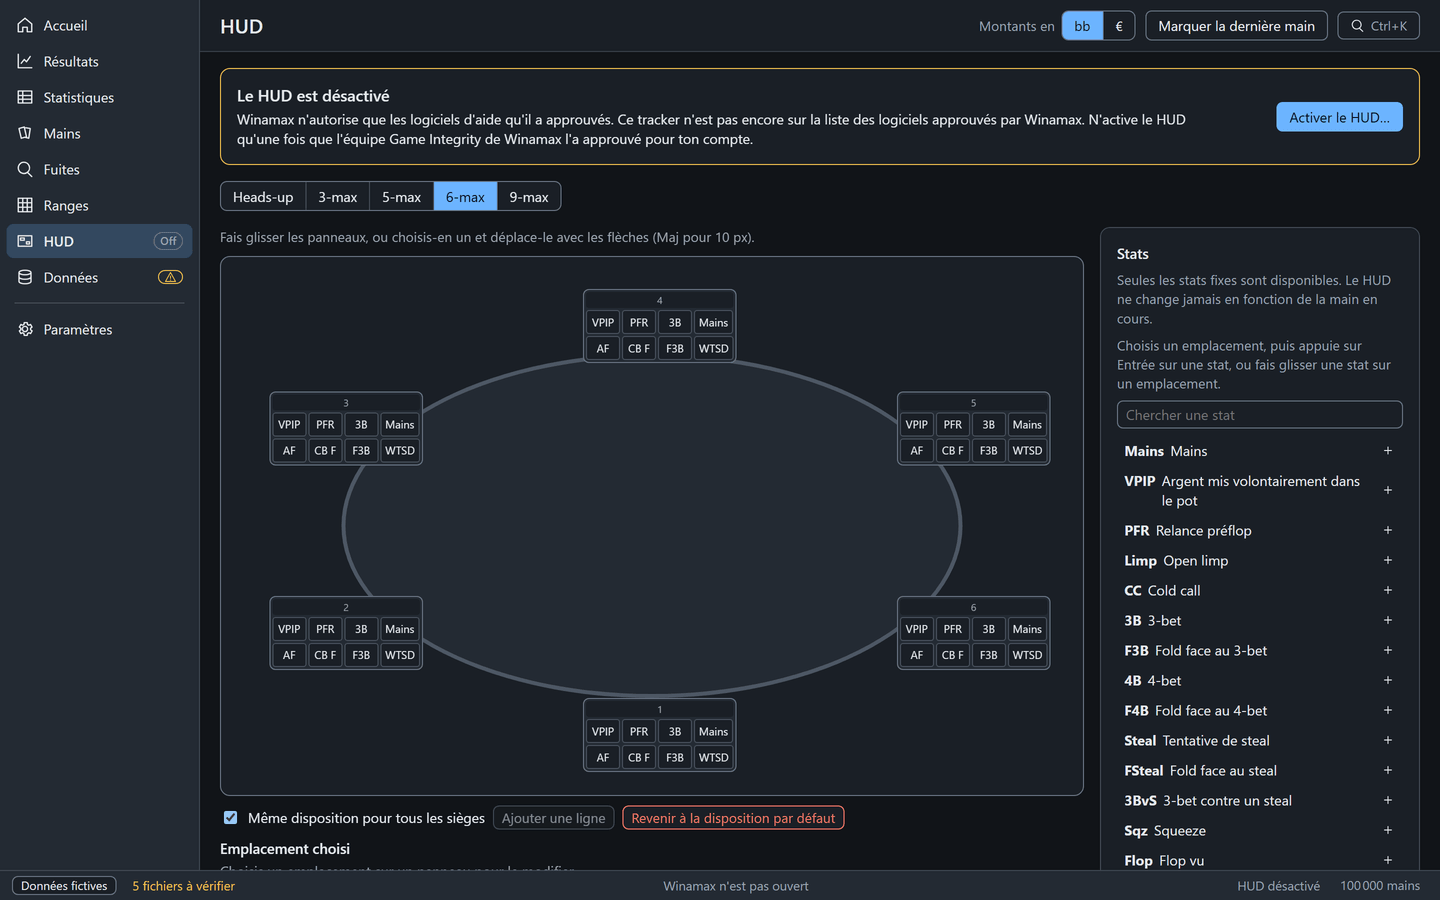Click the Données fictives status badge

[x=64, y=886]
